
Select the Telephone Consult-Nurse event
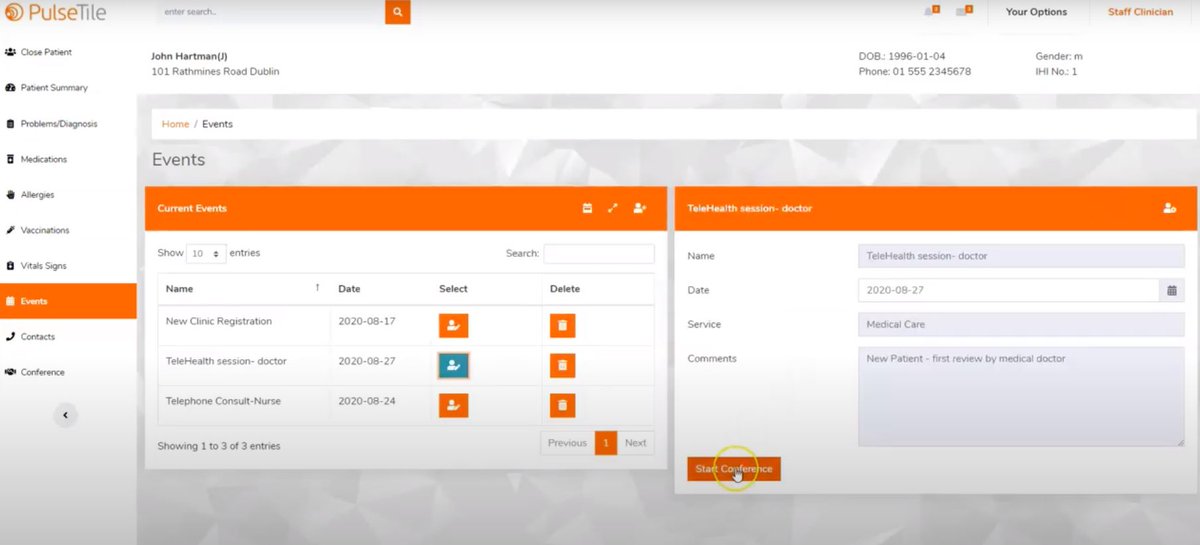pos(453,405)
